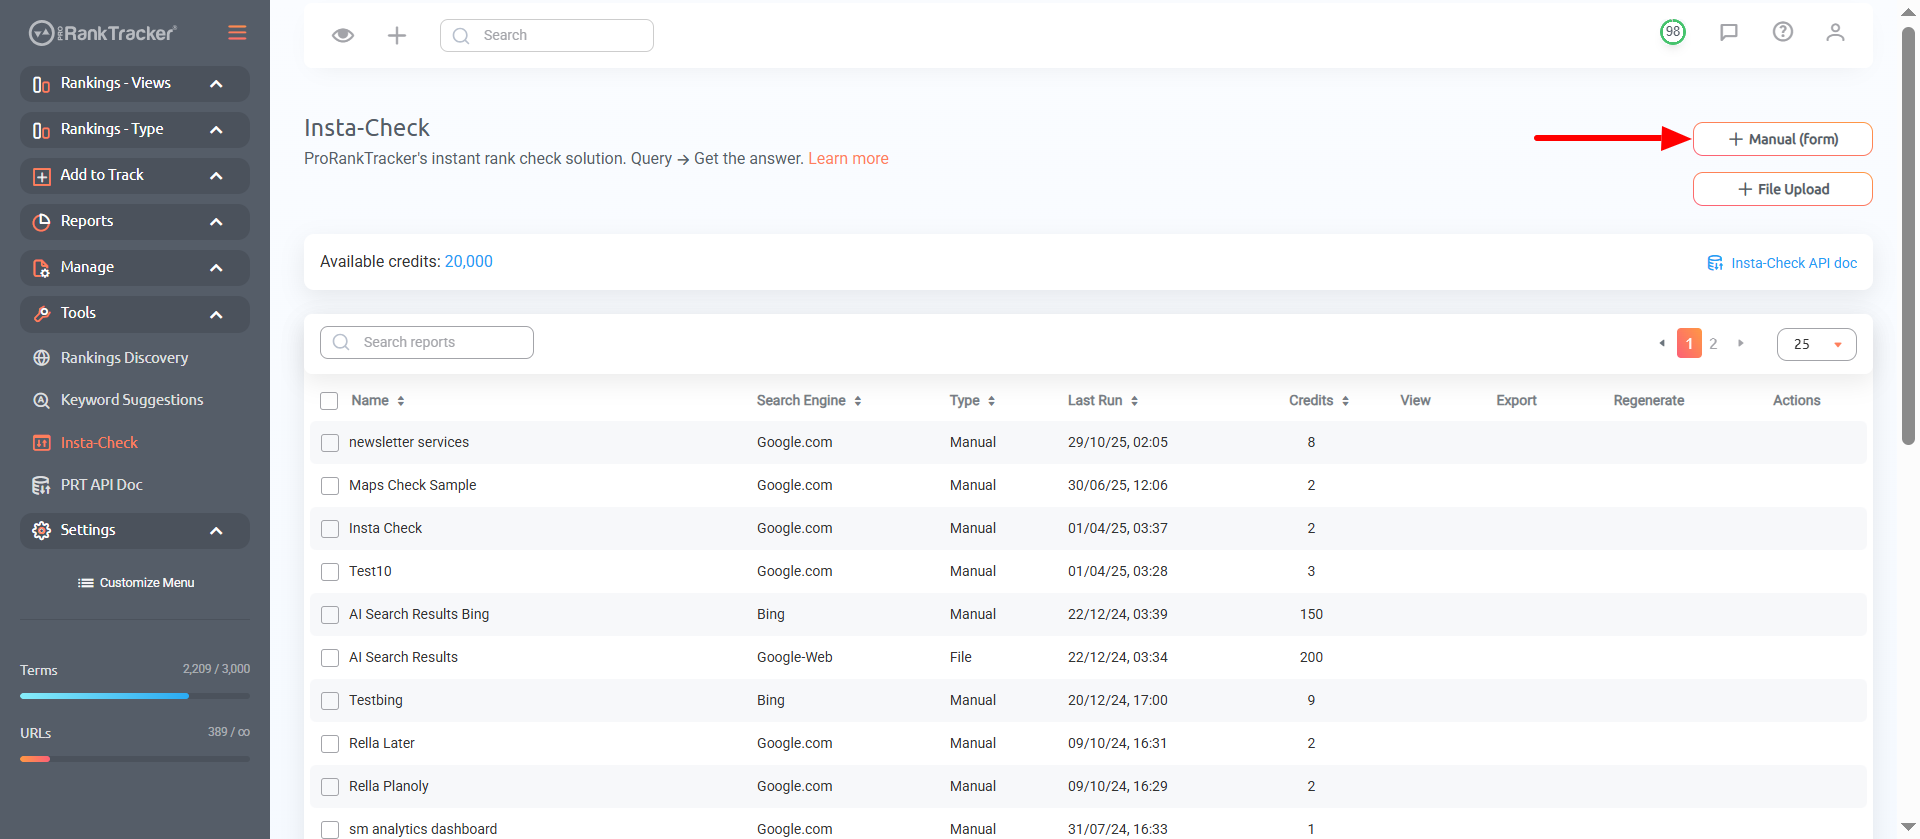Click the Add to Track plus icon
The image size is (1920, 839).
click(41, 176)
